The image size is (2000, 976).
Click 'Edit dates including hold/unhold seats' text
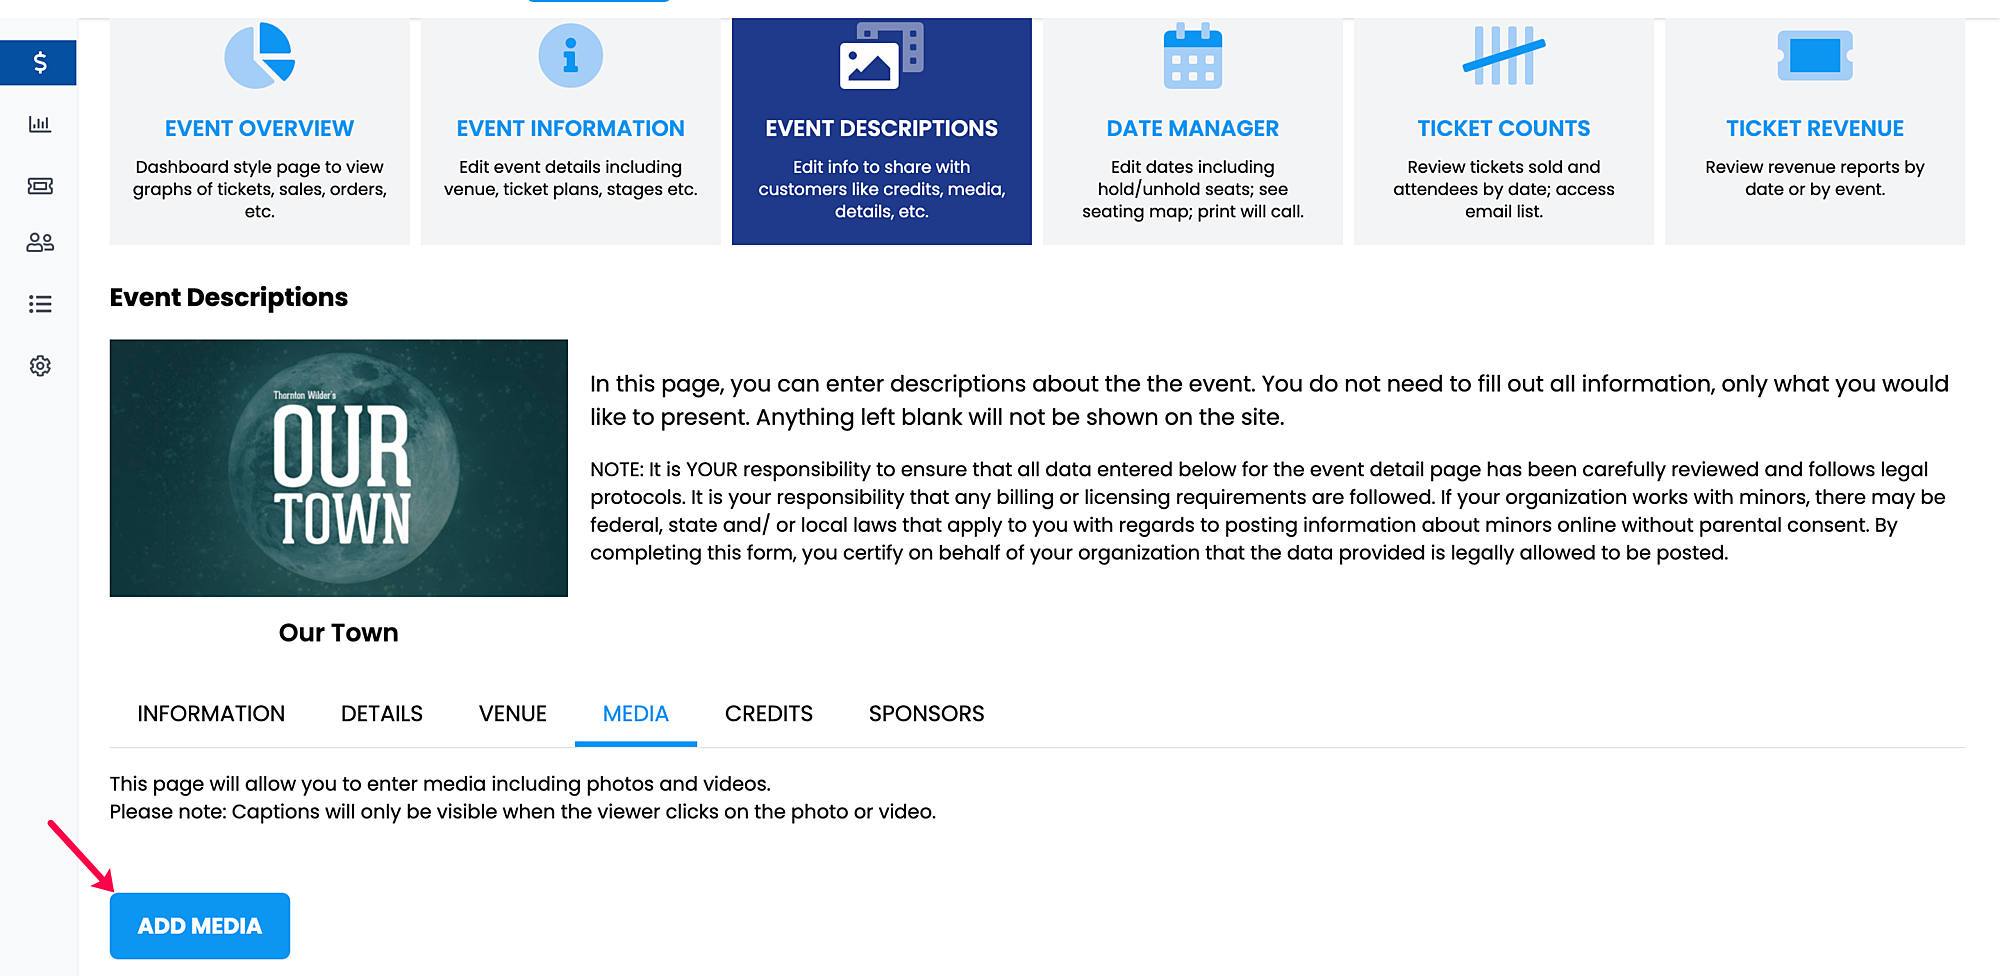click(x=1193, y=189)
